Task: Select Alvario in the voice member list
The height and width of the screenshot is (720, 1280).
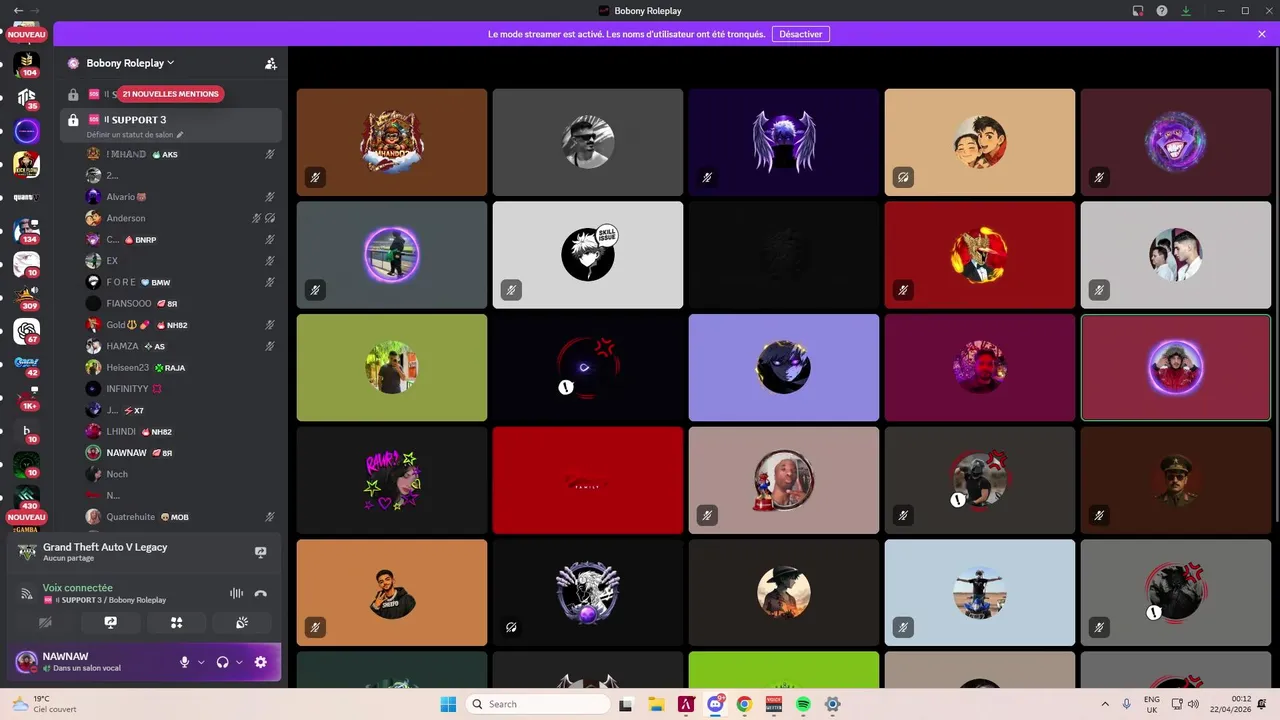Action: coord(180,197)
